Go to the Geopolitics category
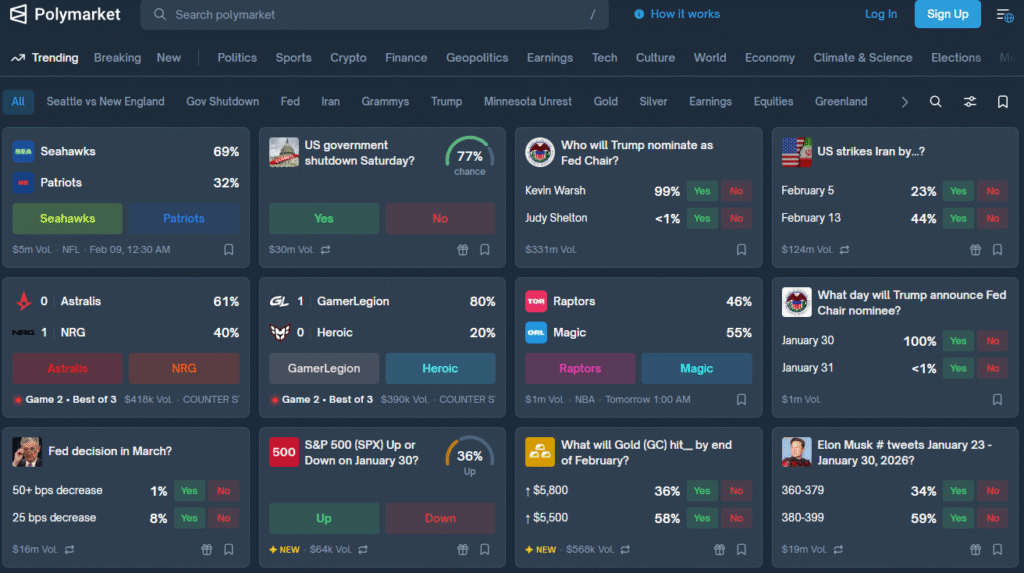Image resolution: width=1024 pixels, height=573 pixels. coord(477,58)
